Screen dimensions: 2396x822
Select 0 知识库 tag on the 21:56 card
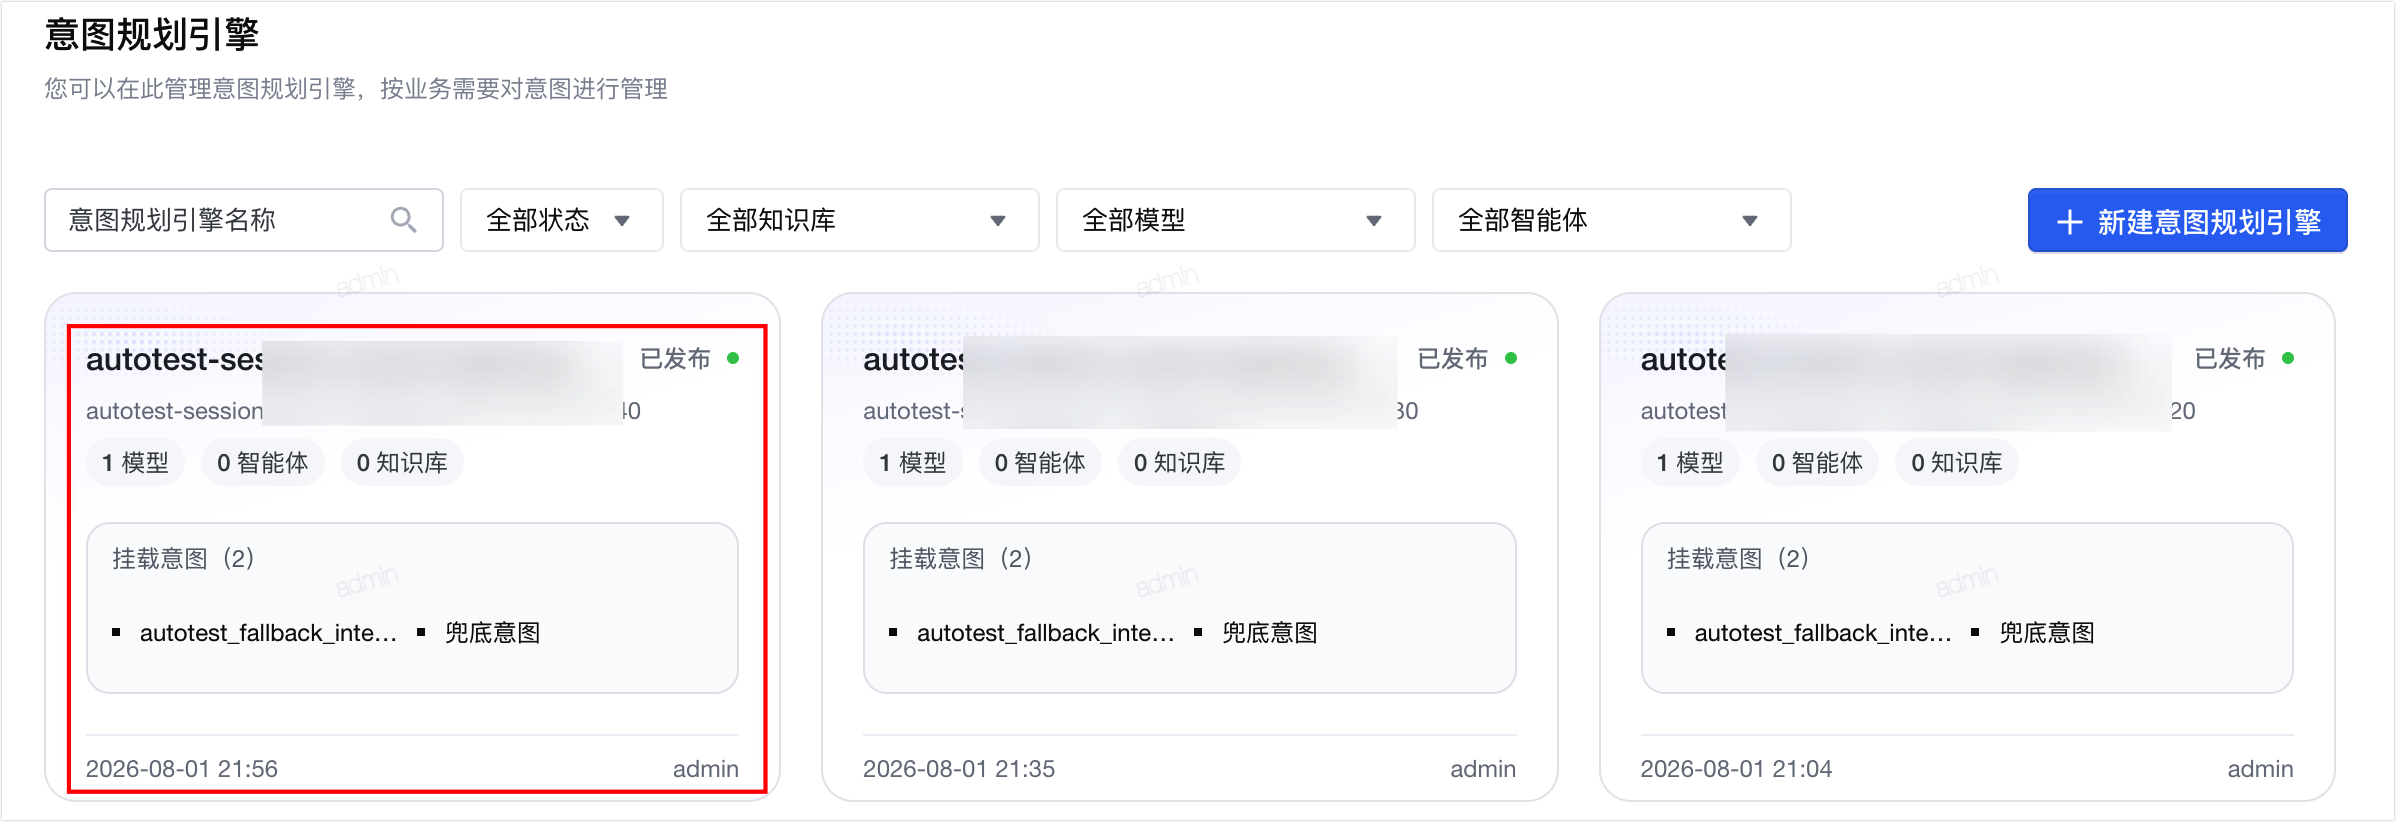[x=402, y=463]
